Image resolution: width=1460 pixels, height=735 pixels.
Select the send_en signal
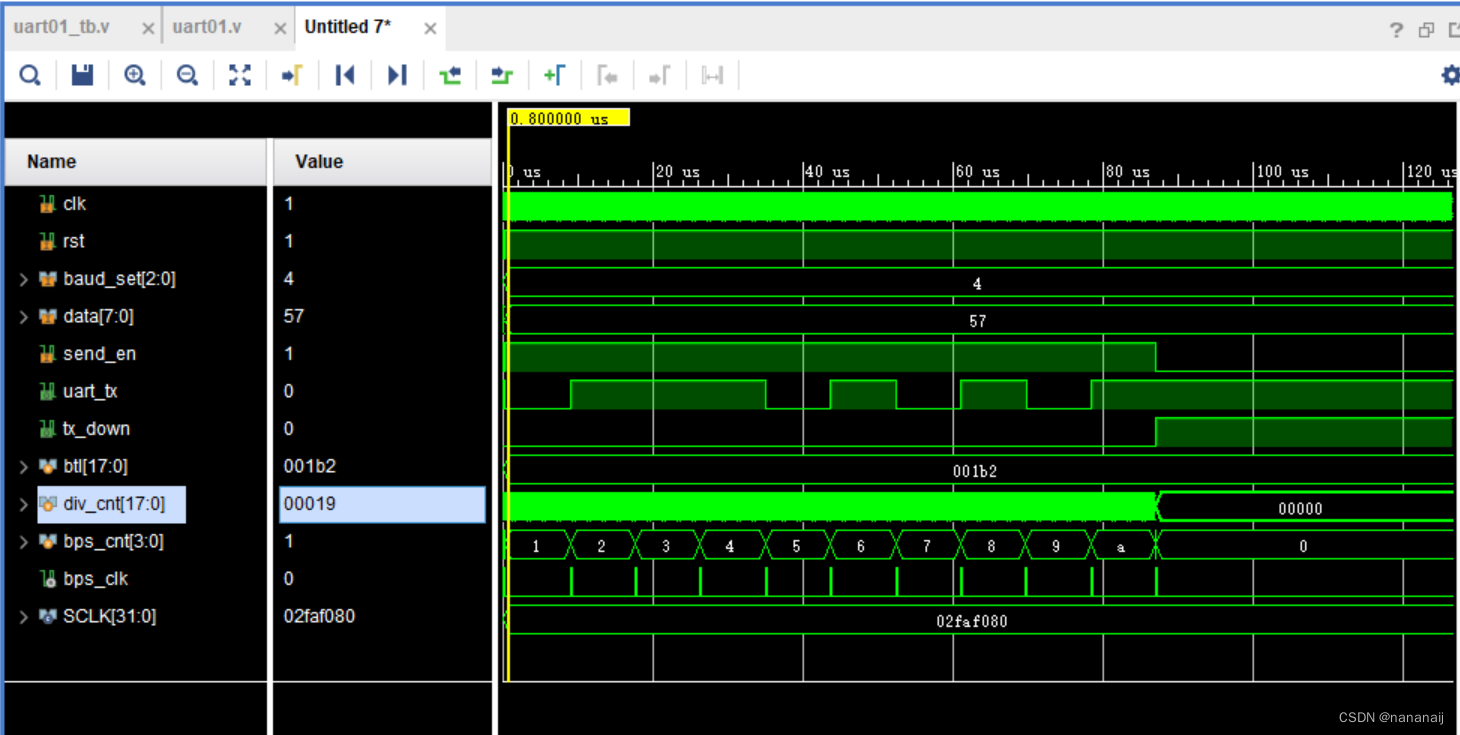click(x=99, y=354)
